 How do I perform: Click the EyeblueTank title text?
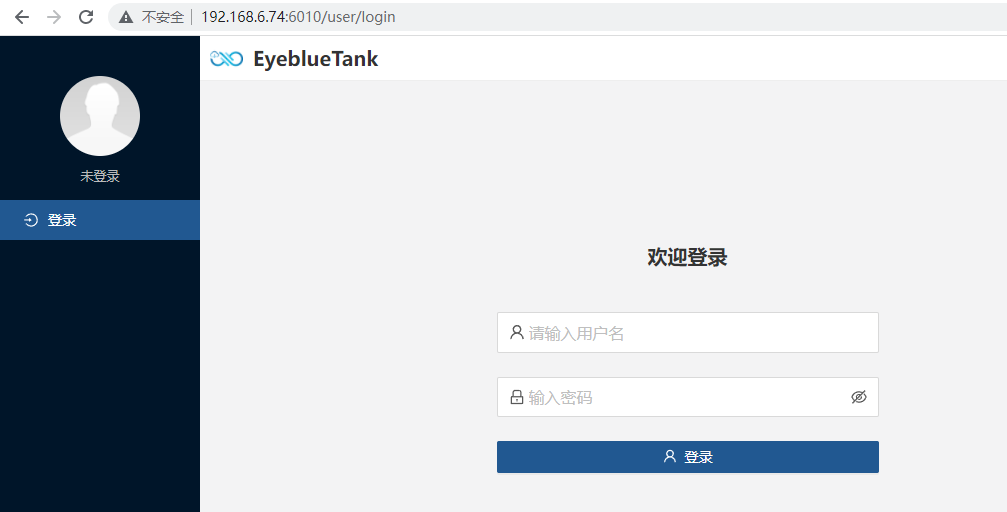click(315, 59)
